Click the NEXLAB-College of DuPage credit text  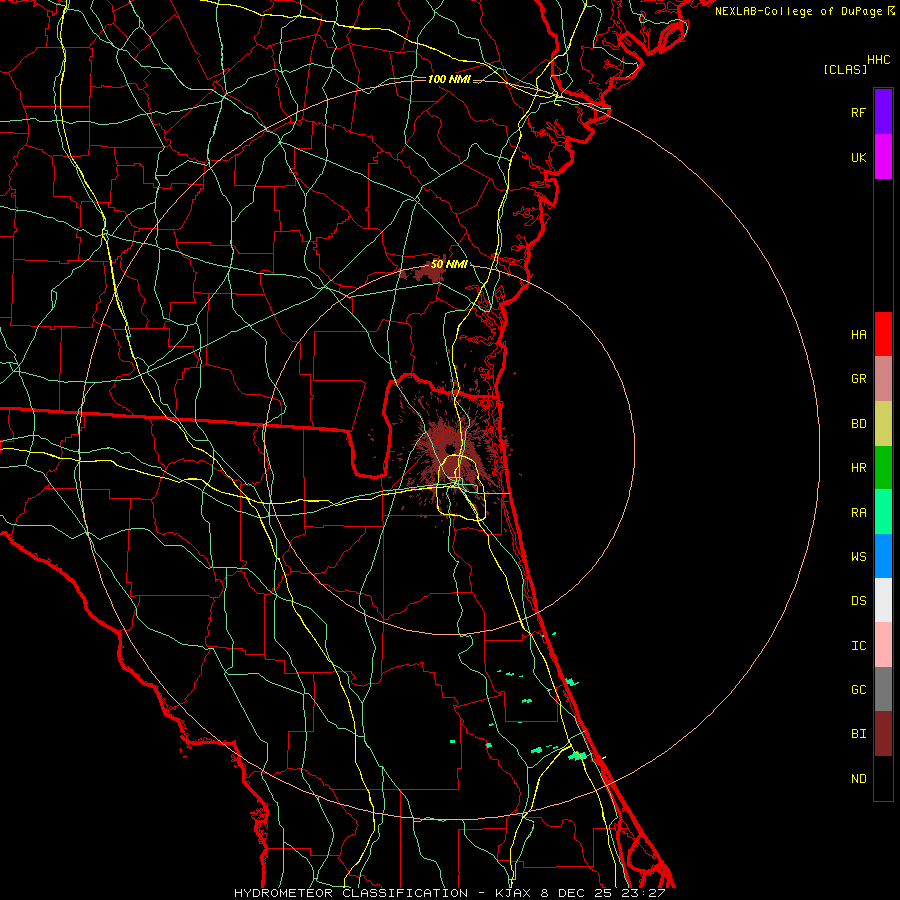tap(798, 11)
